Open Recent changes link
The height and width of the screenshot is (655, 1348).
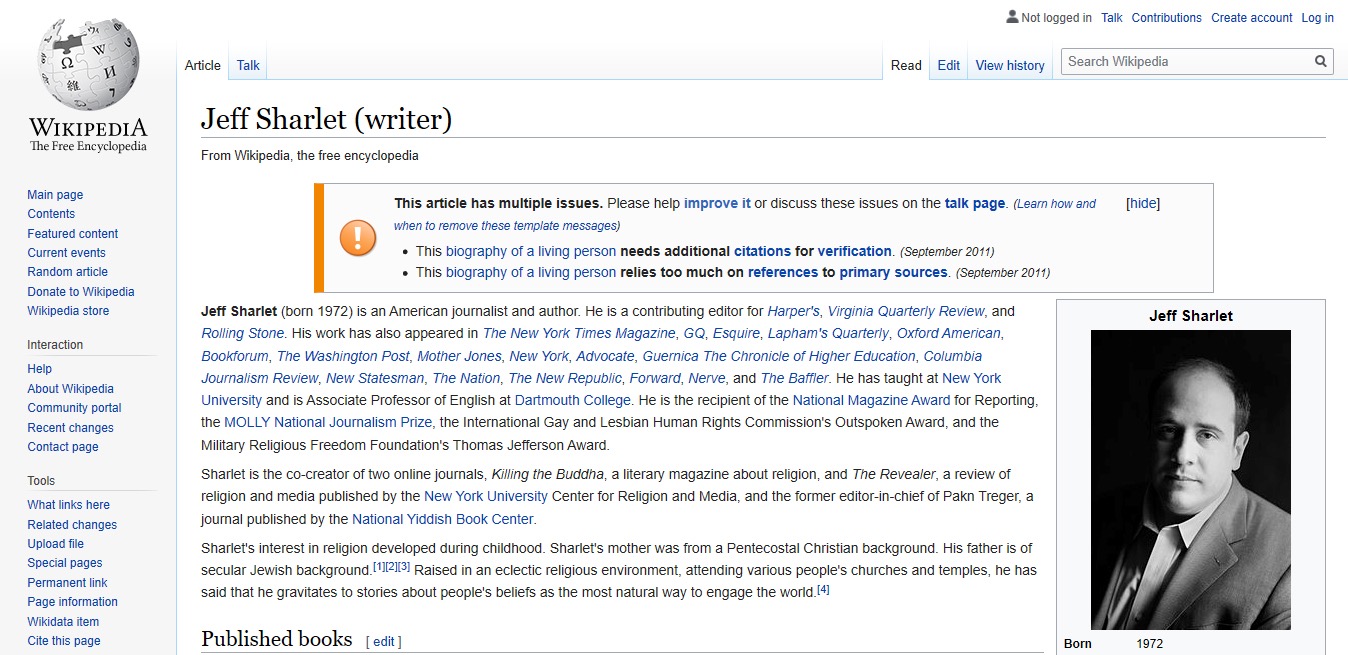tap(70, 428)
